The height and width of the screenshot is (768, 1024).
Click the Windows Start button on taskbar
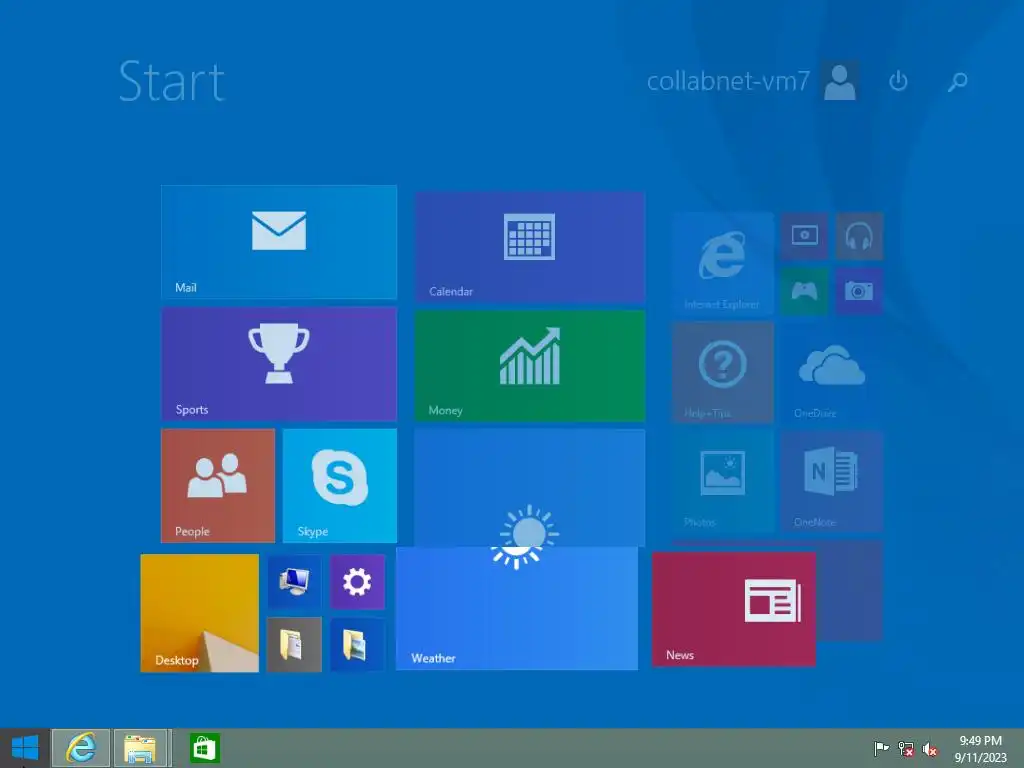click(x=25, y=748)
